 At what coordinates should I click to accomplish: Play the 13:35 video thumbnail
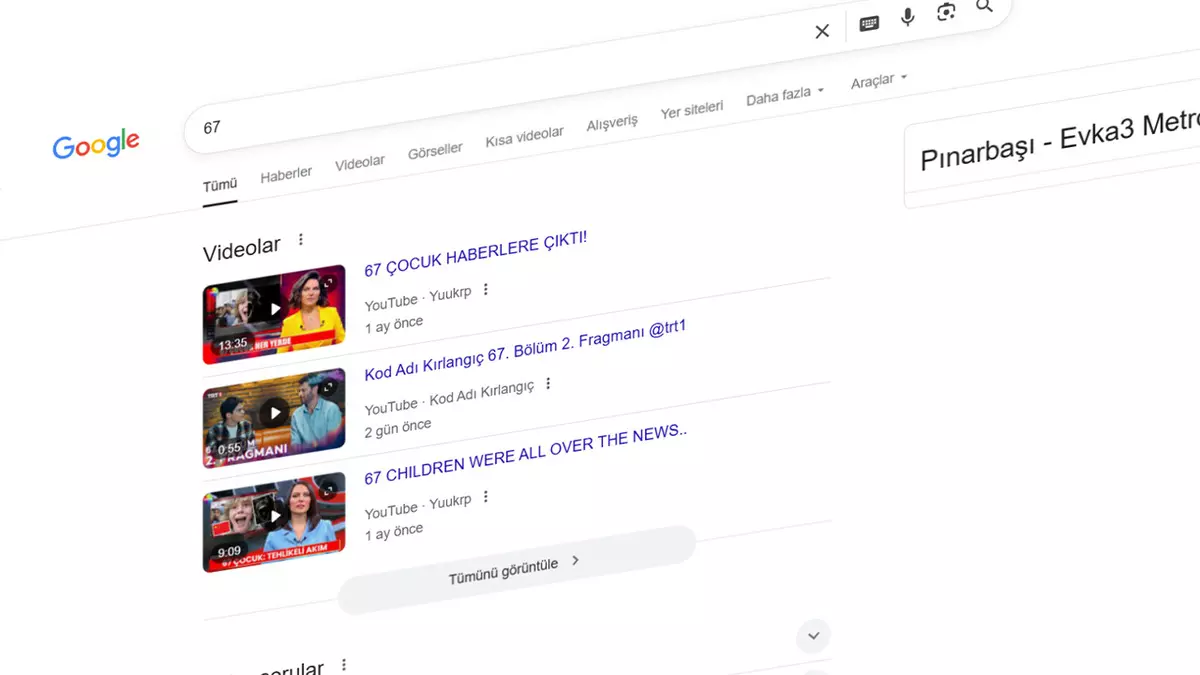coord(275,308)
